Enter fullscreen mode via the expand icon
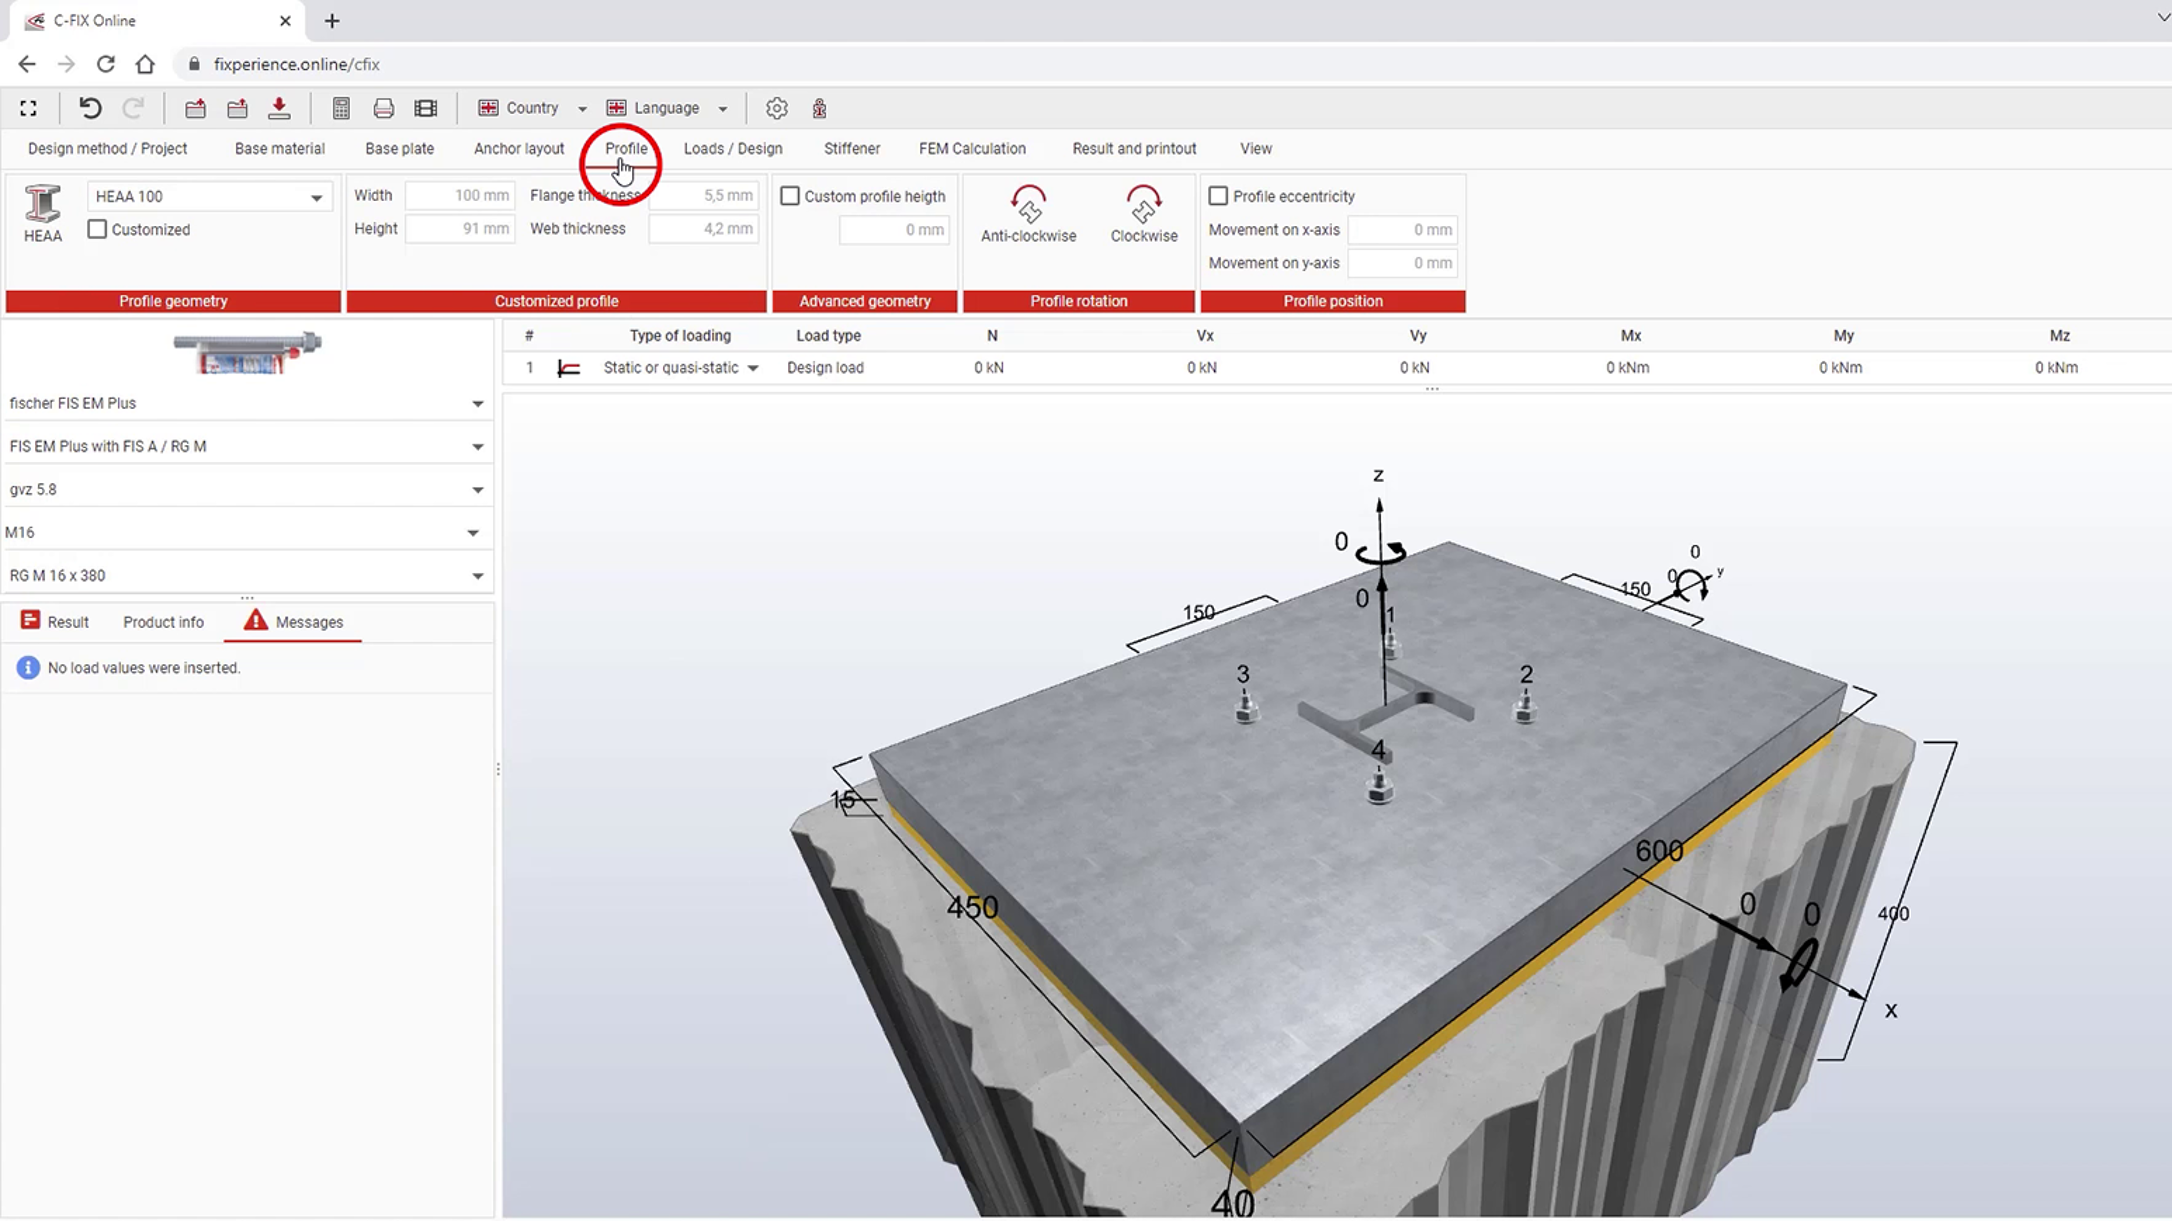 click(x=28, y=108)
